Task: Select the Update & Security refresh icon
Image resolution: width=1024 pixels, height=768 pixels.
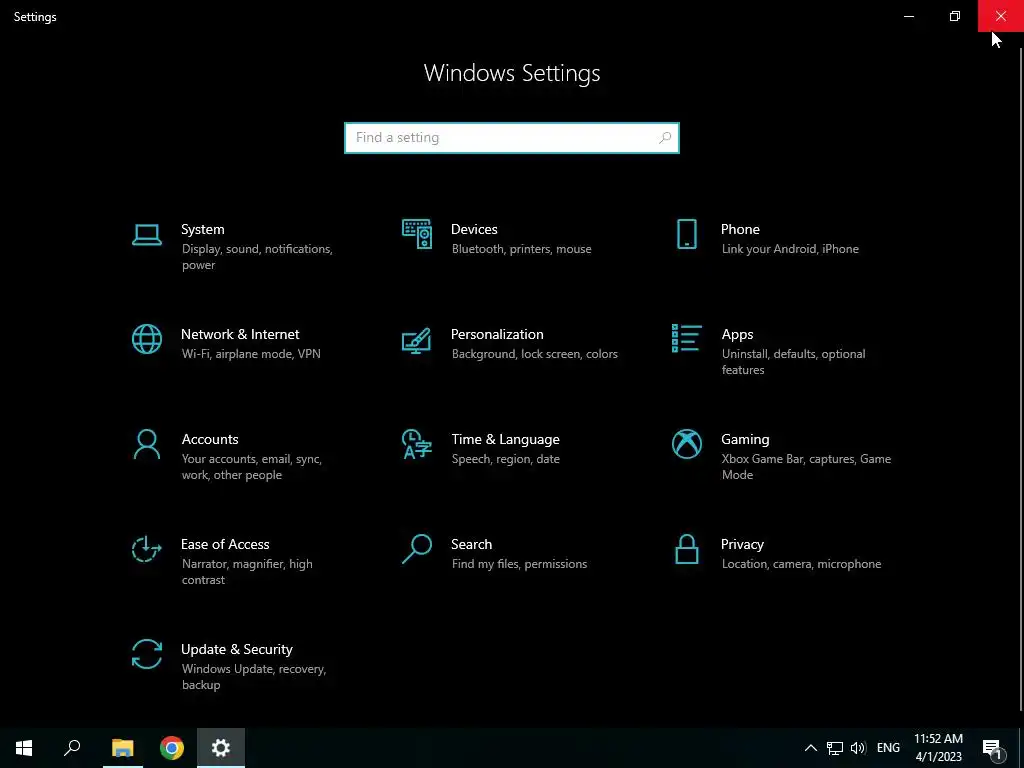Action: [146, 654]
